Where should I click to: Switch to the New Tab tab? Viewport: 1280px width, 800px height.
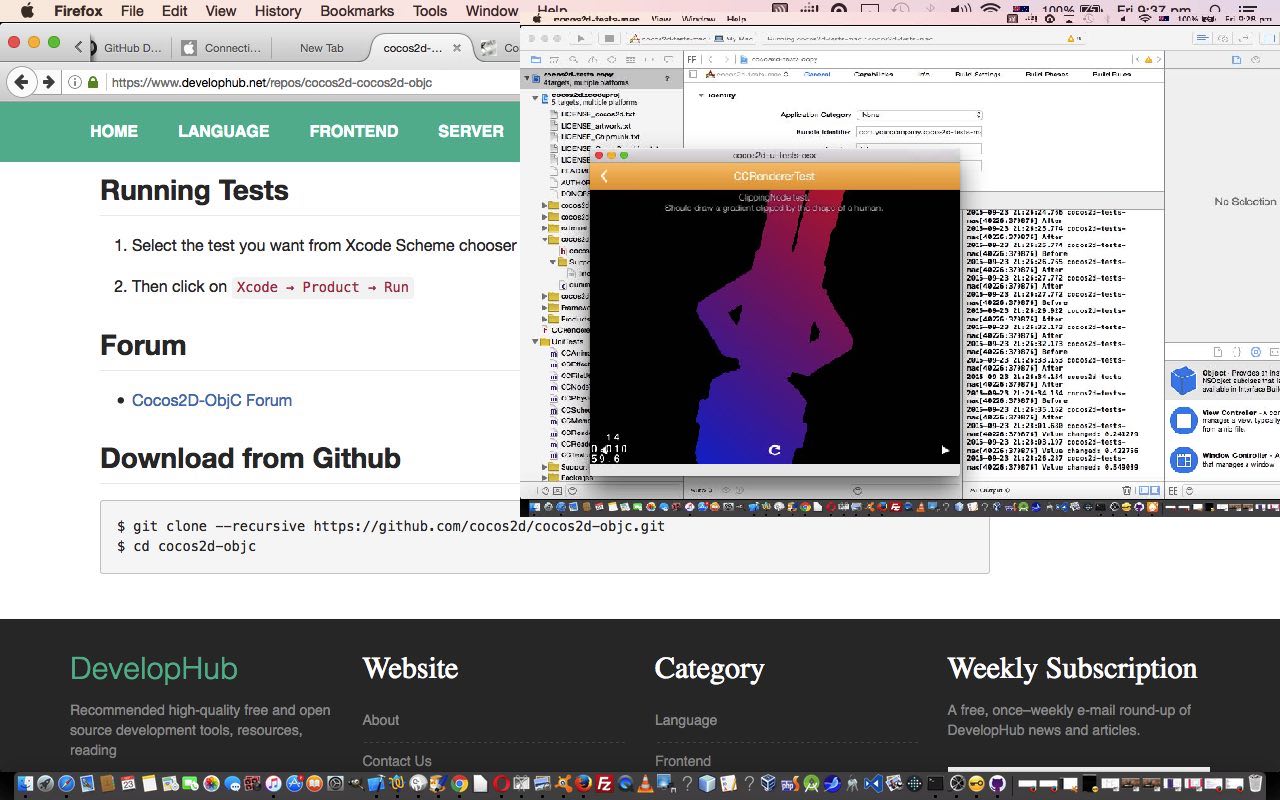coord(321,48)
